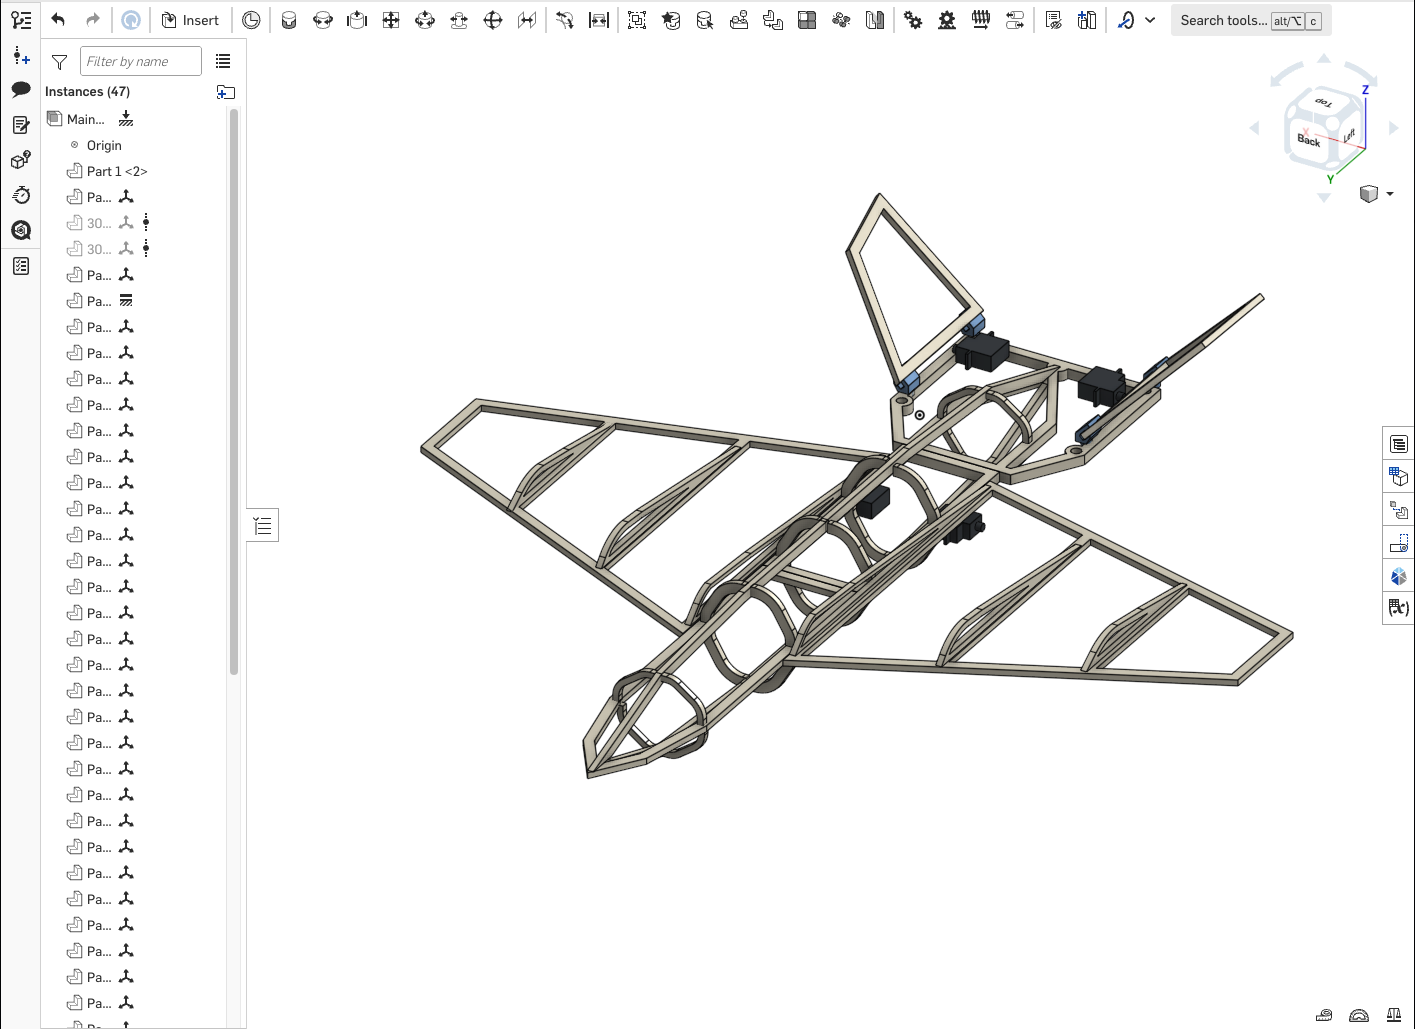The width and height of the screenshot is (1415, 1029).
Task: Click the Top face of the view cube
Action: [1324, 103]
